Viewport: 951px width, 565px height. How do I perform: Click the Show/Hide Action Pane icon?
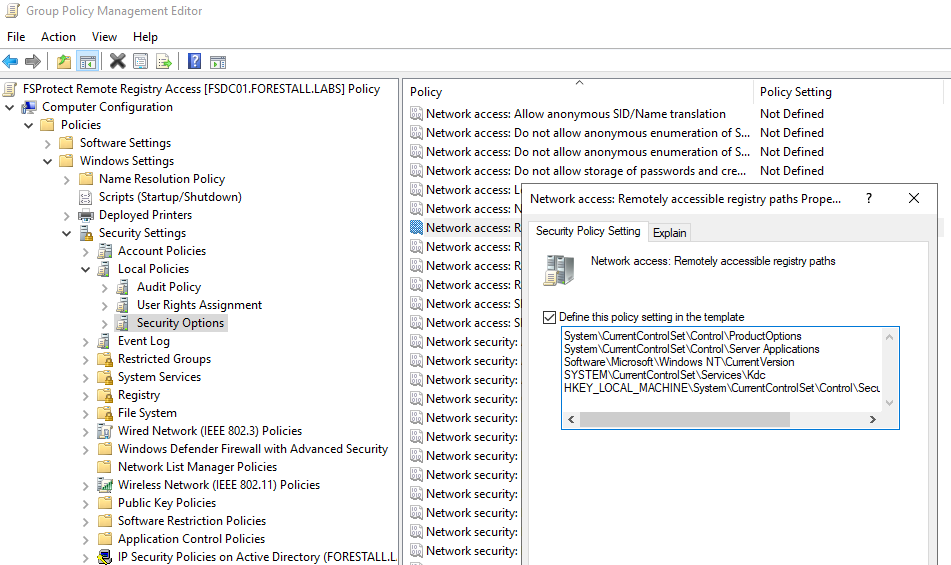pos(217,61)
